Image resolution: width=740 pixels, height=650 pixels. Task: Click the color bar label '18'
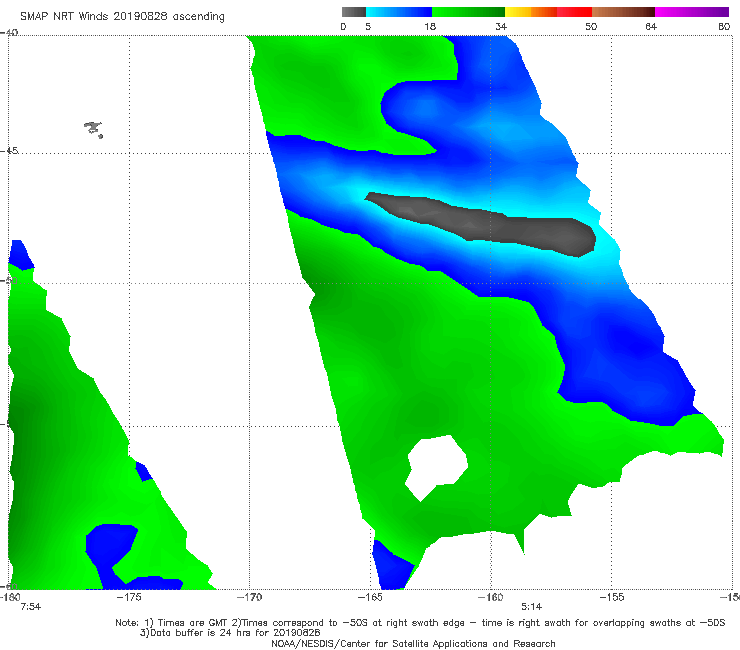(430, 26)
